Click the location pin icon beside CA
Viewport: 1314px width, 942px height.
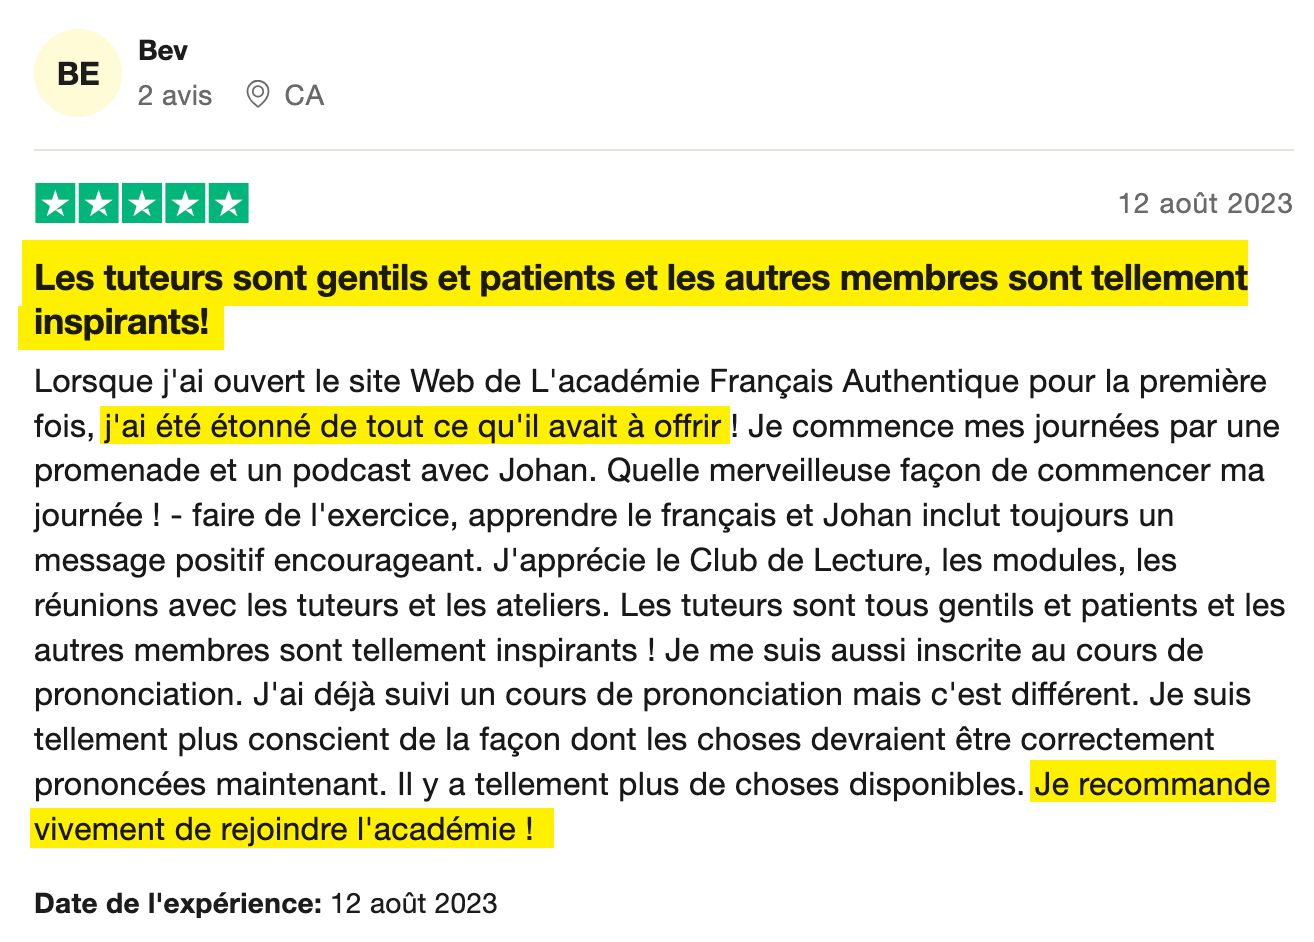tap(258, 95)
